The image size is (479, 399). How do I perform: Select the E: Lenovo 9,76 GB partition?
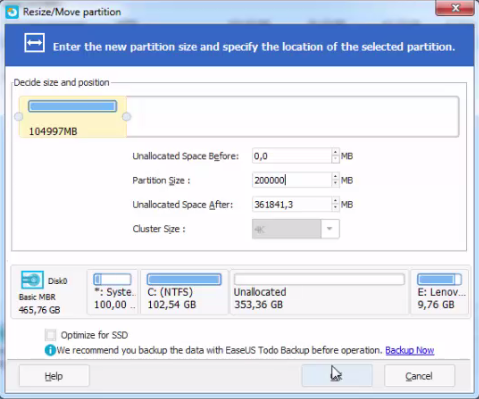point(440,292)
